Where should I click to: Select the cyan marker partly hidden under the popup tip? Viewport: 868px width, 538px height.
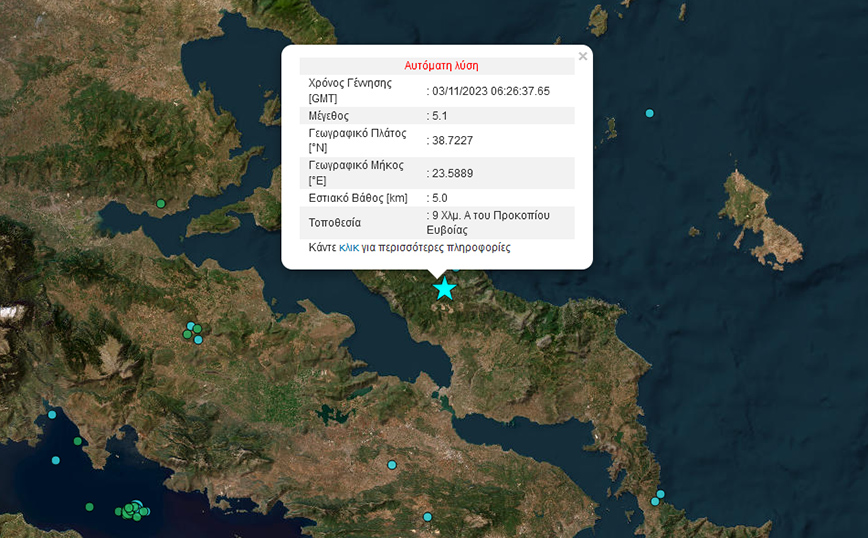click(x=456, y=269)
